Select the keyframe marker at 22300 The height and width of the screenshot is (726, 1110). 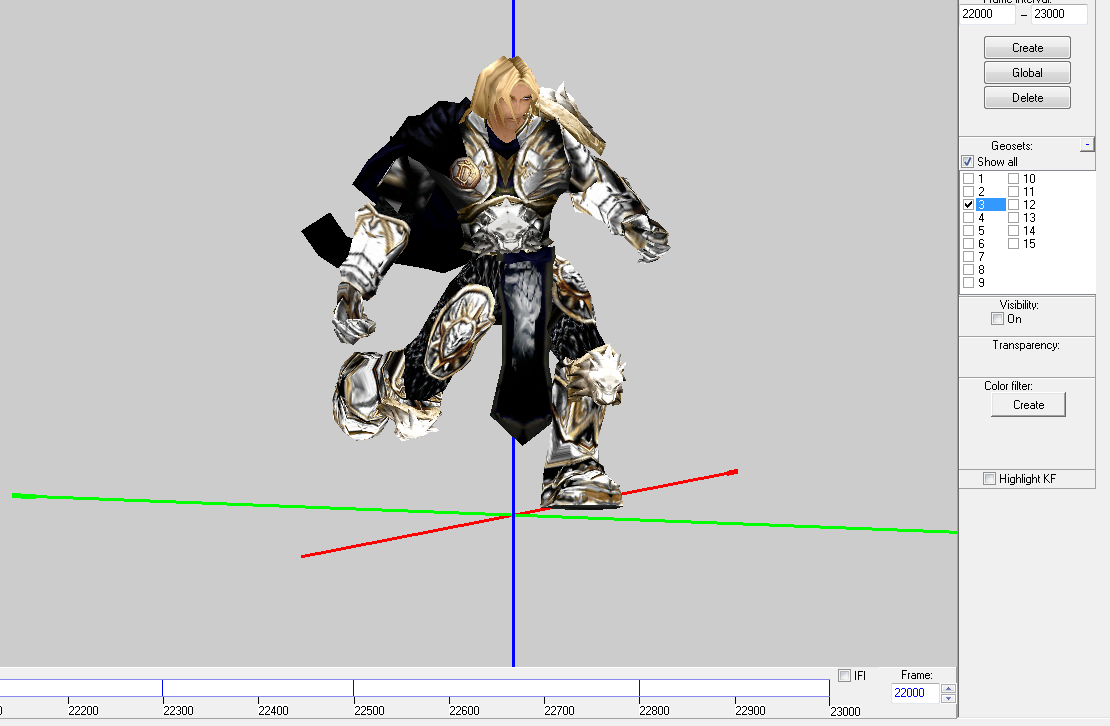click(162, 688)
